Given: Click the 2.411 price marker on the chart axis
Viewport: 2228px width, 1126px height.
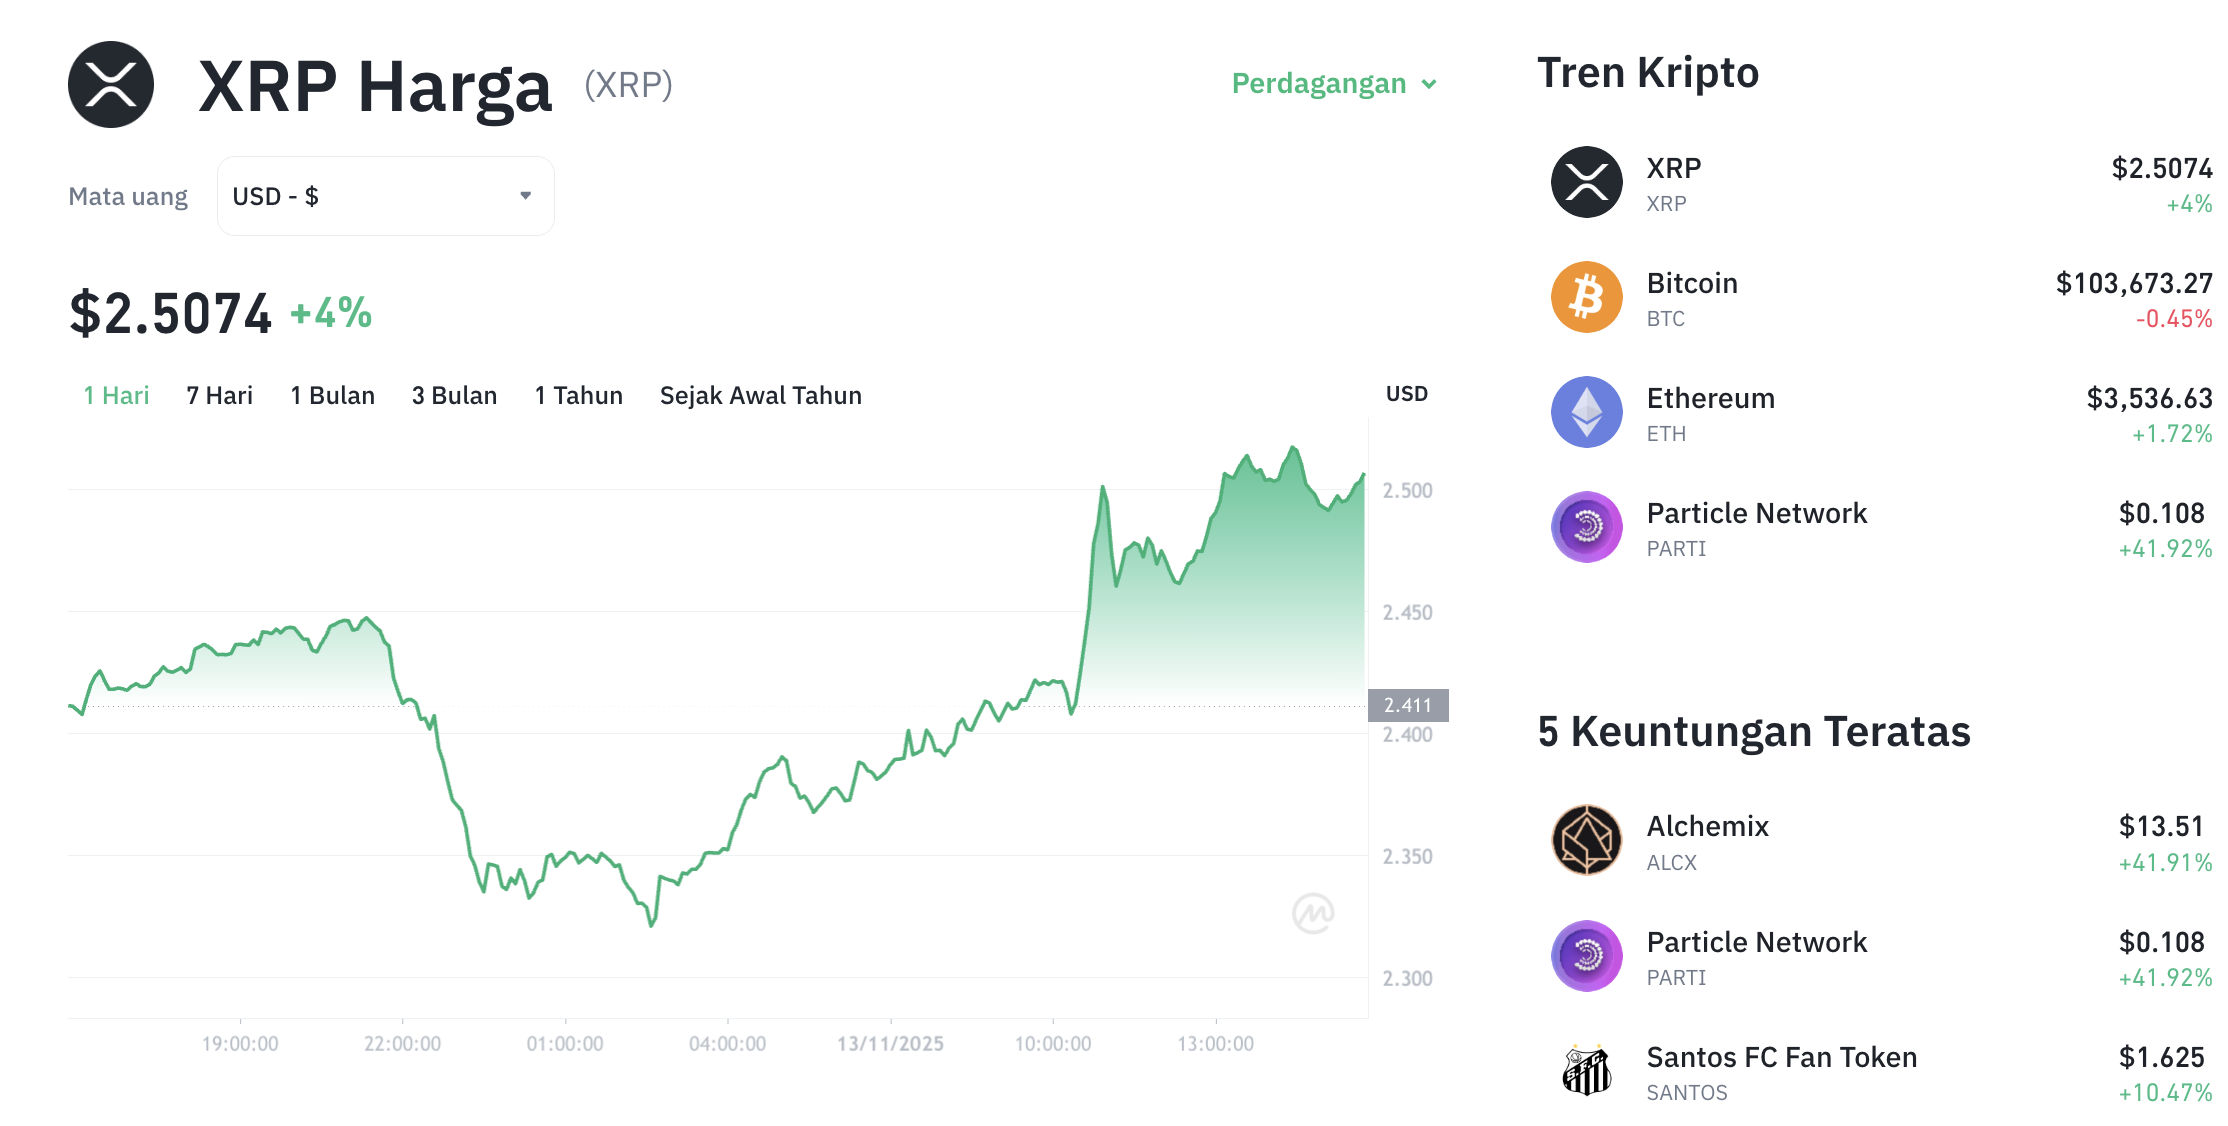Looking at the screenshot, I should click(x=1410, y=705).
